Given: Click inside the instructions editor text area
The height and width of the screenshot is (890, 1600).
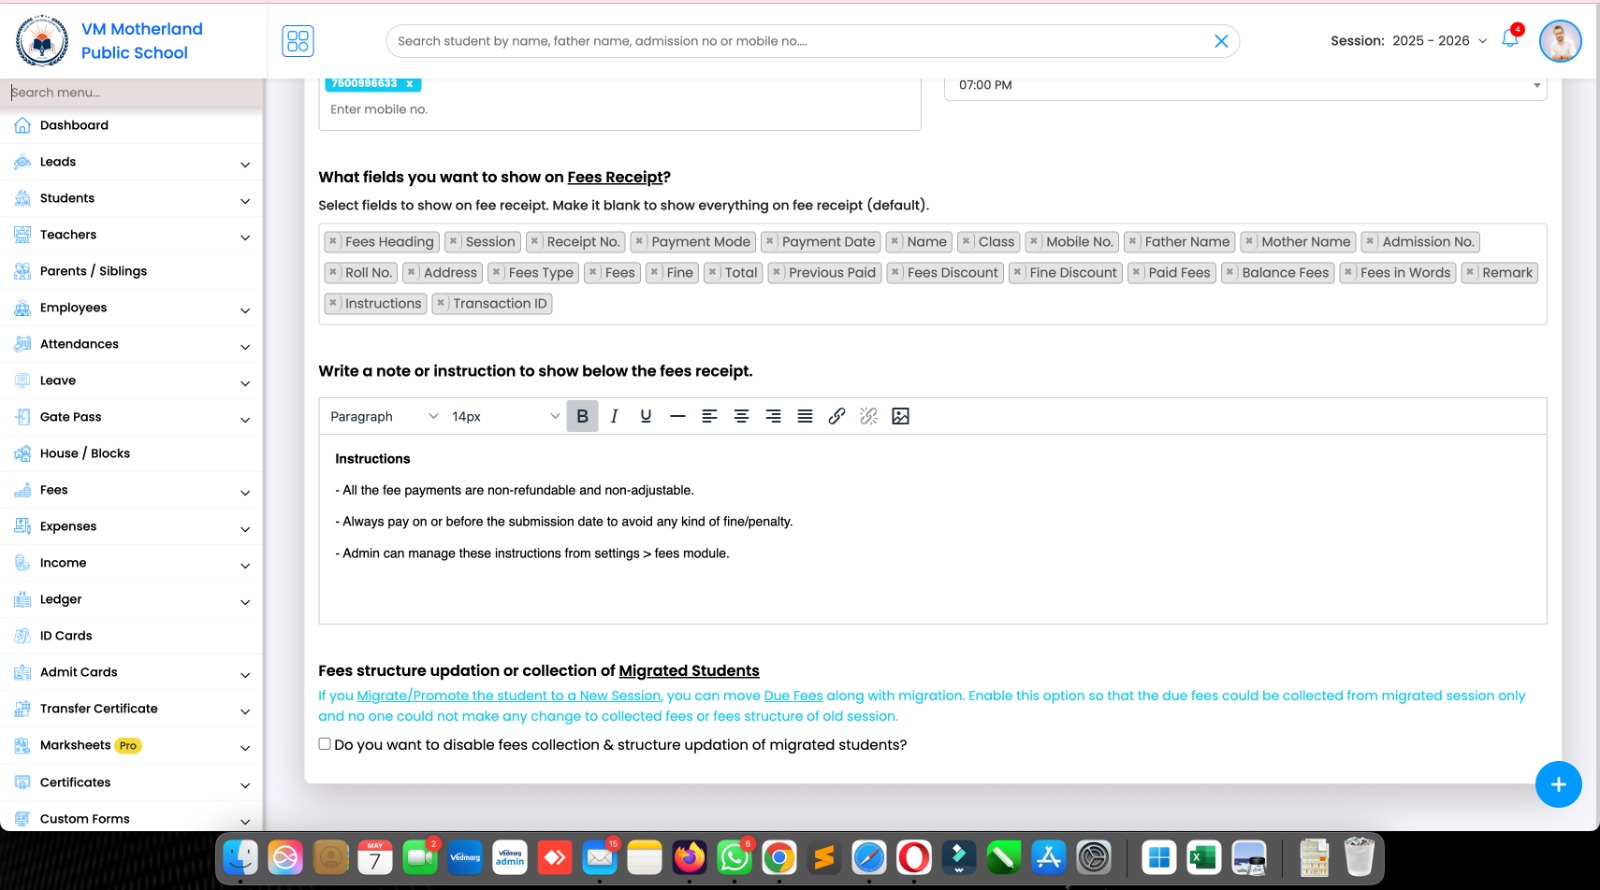Looking at the screenshot, I should pos(932,529).
